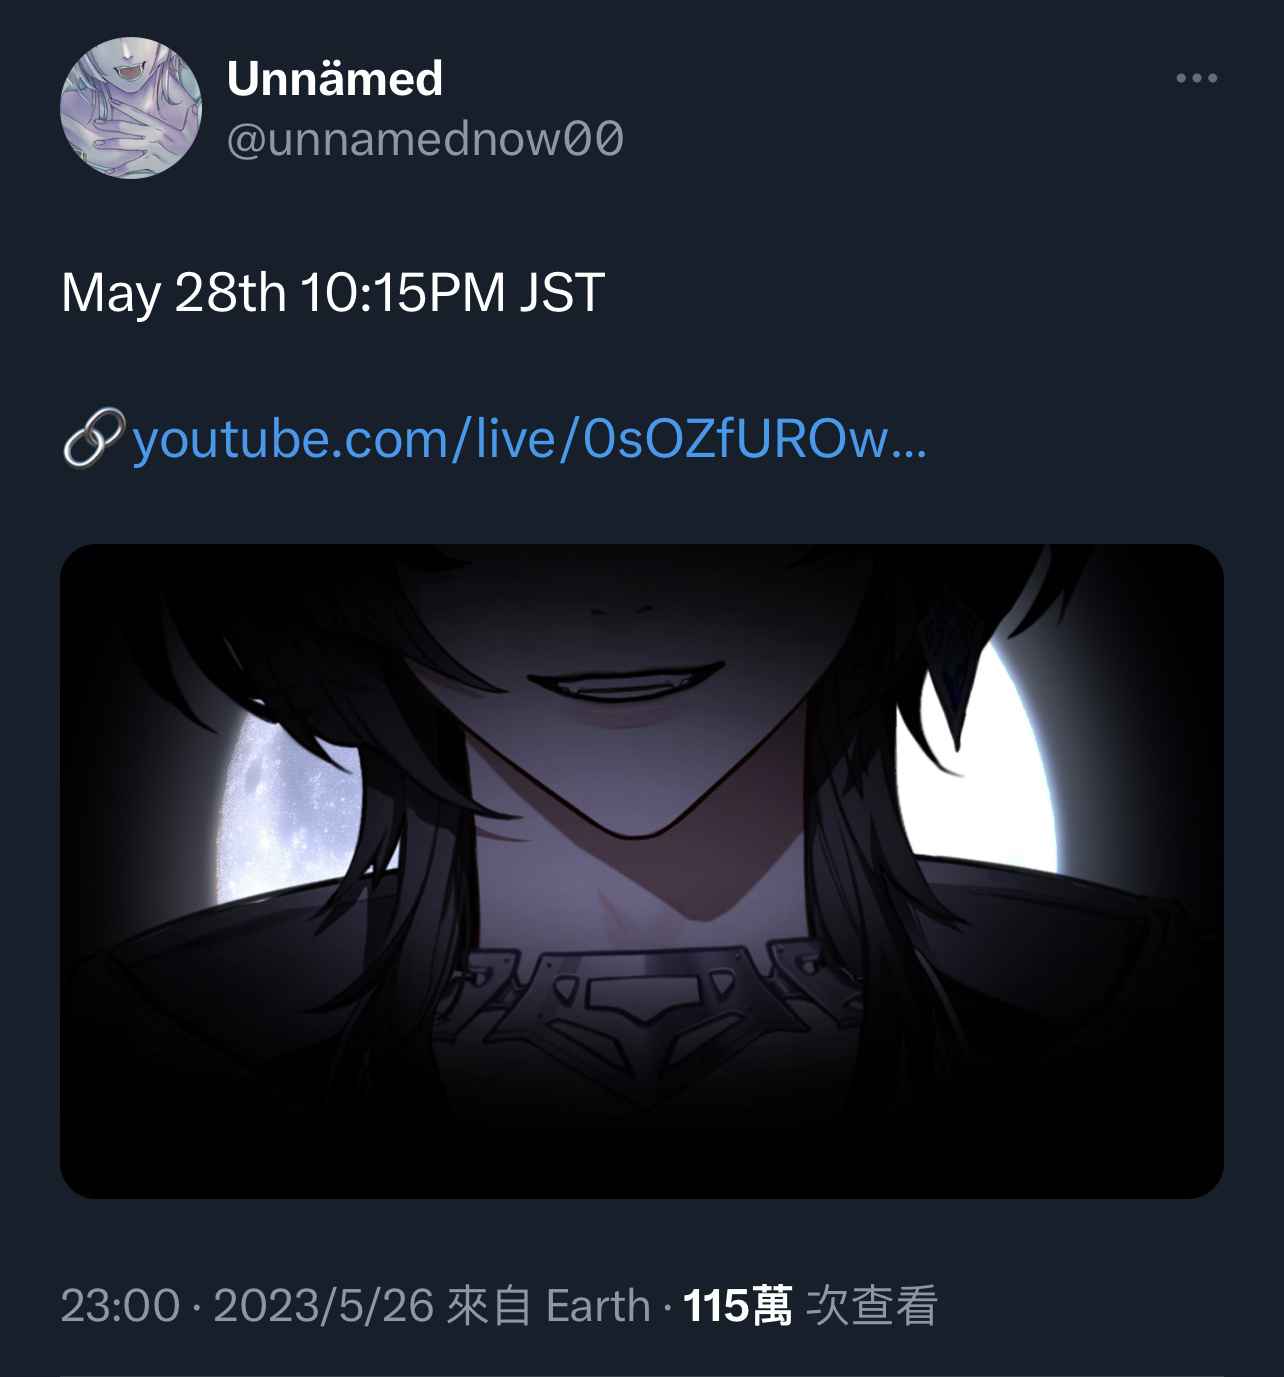Tap the 次查看 views label
1284x1377 pixels.
coord(871,1306)
